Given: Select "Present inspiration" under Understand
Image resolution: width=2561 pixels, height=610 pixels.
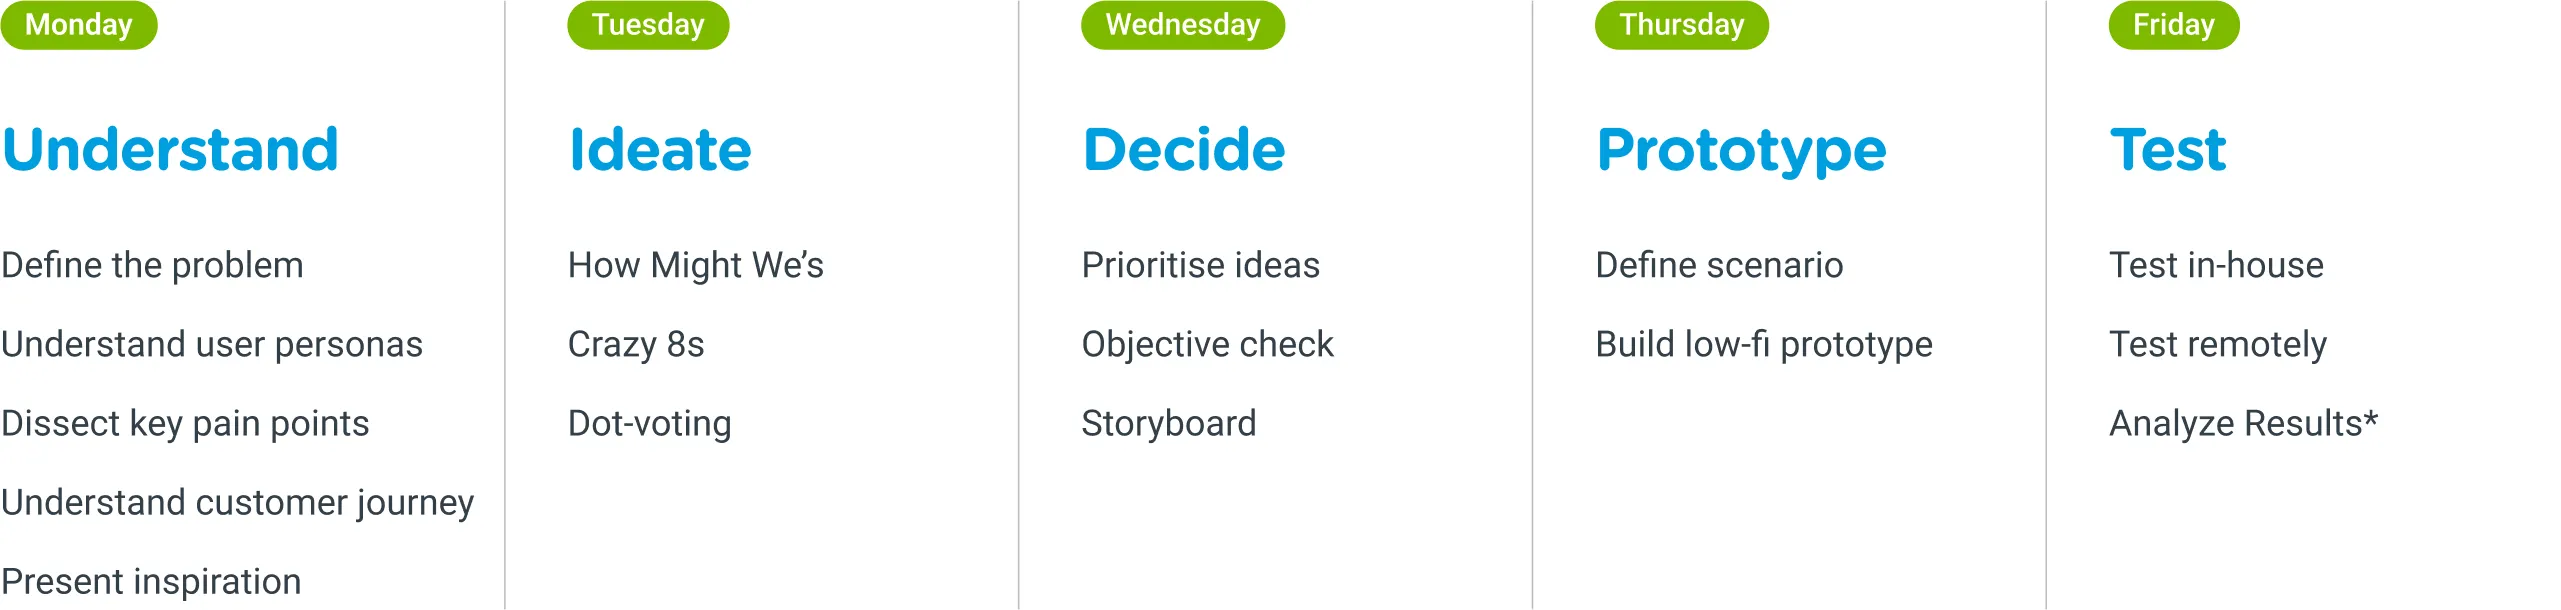Looking at the screenshot, I should pos(151,581).
